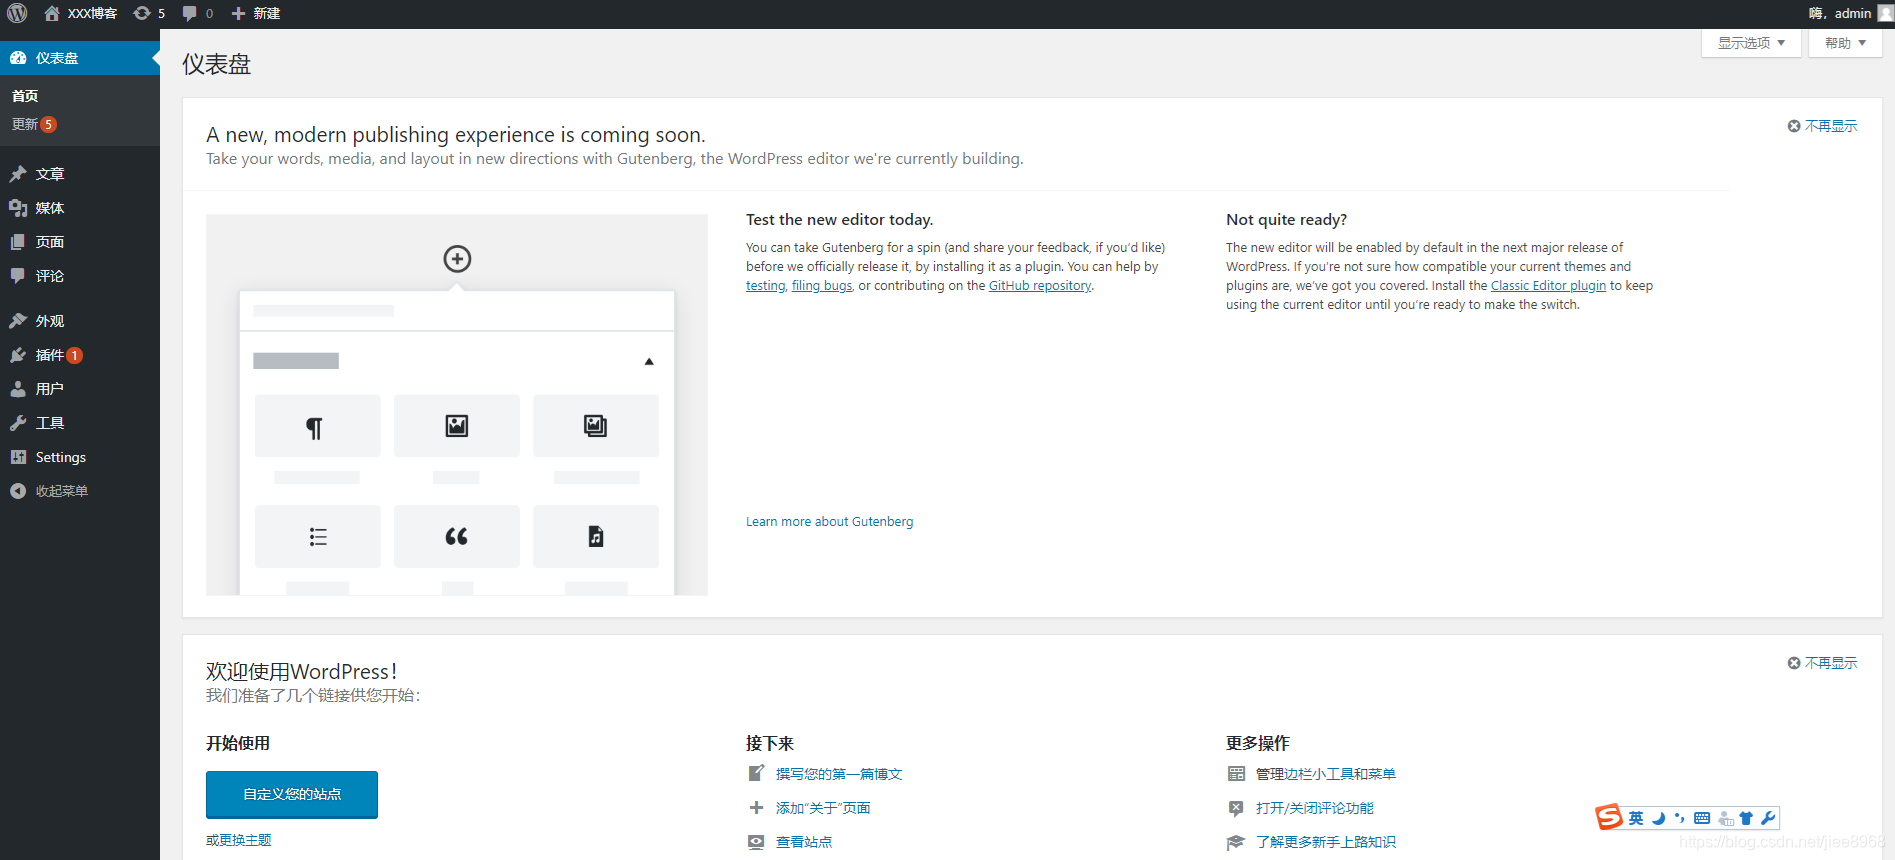Click the 媒体 media icon
1895x860 pixels.
pos(18,208)
